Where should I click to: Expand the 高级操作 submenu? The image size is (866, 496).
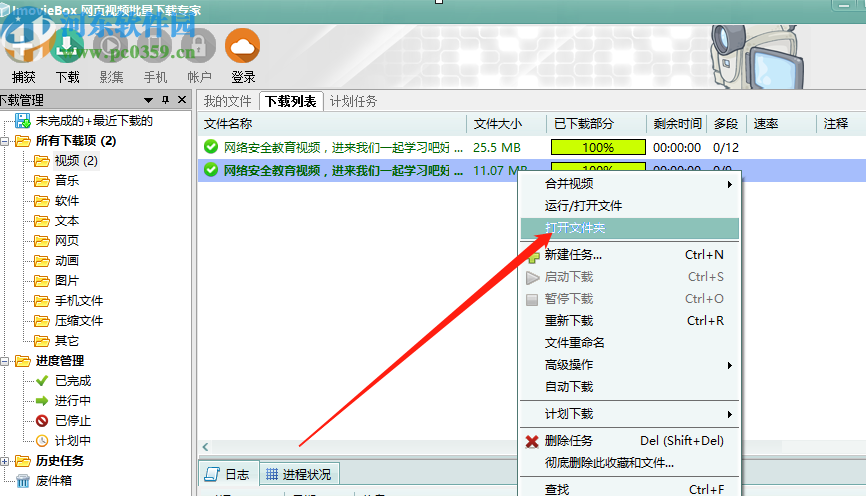[x=630, y=365]
